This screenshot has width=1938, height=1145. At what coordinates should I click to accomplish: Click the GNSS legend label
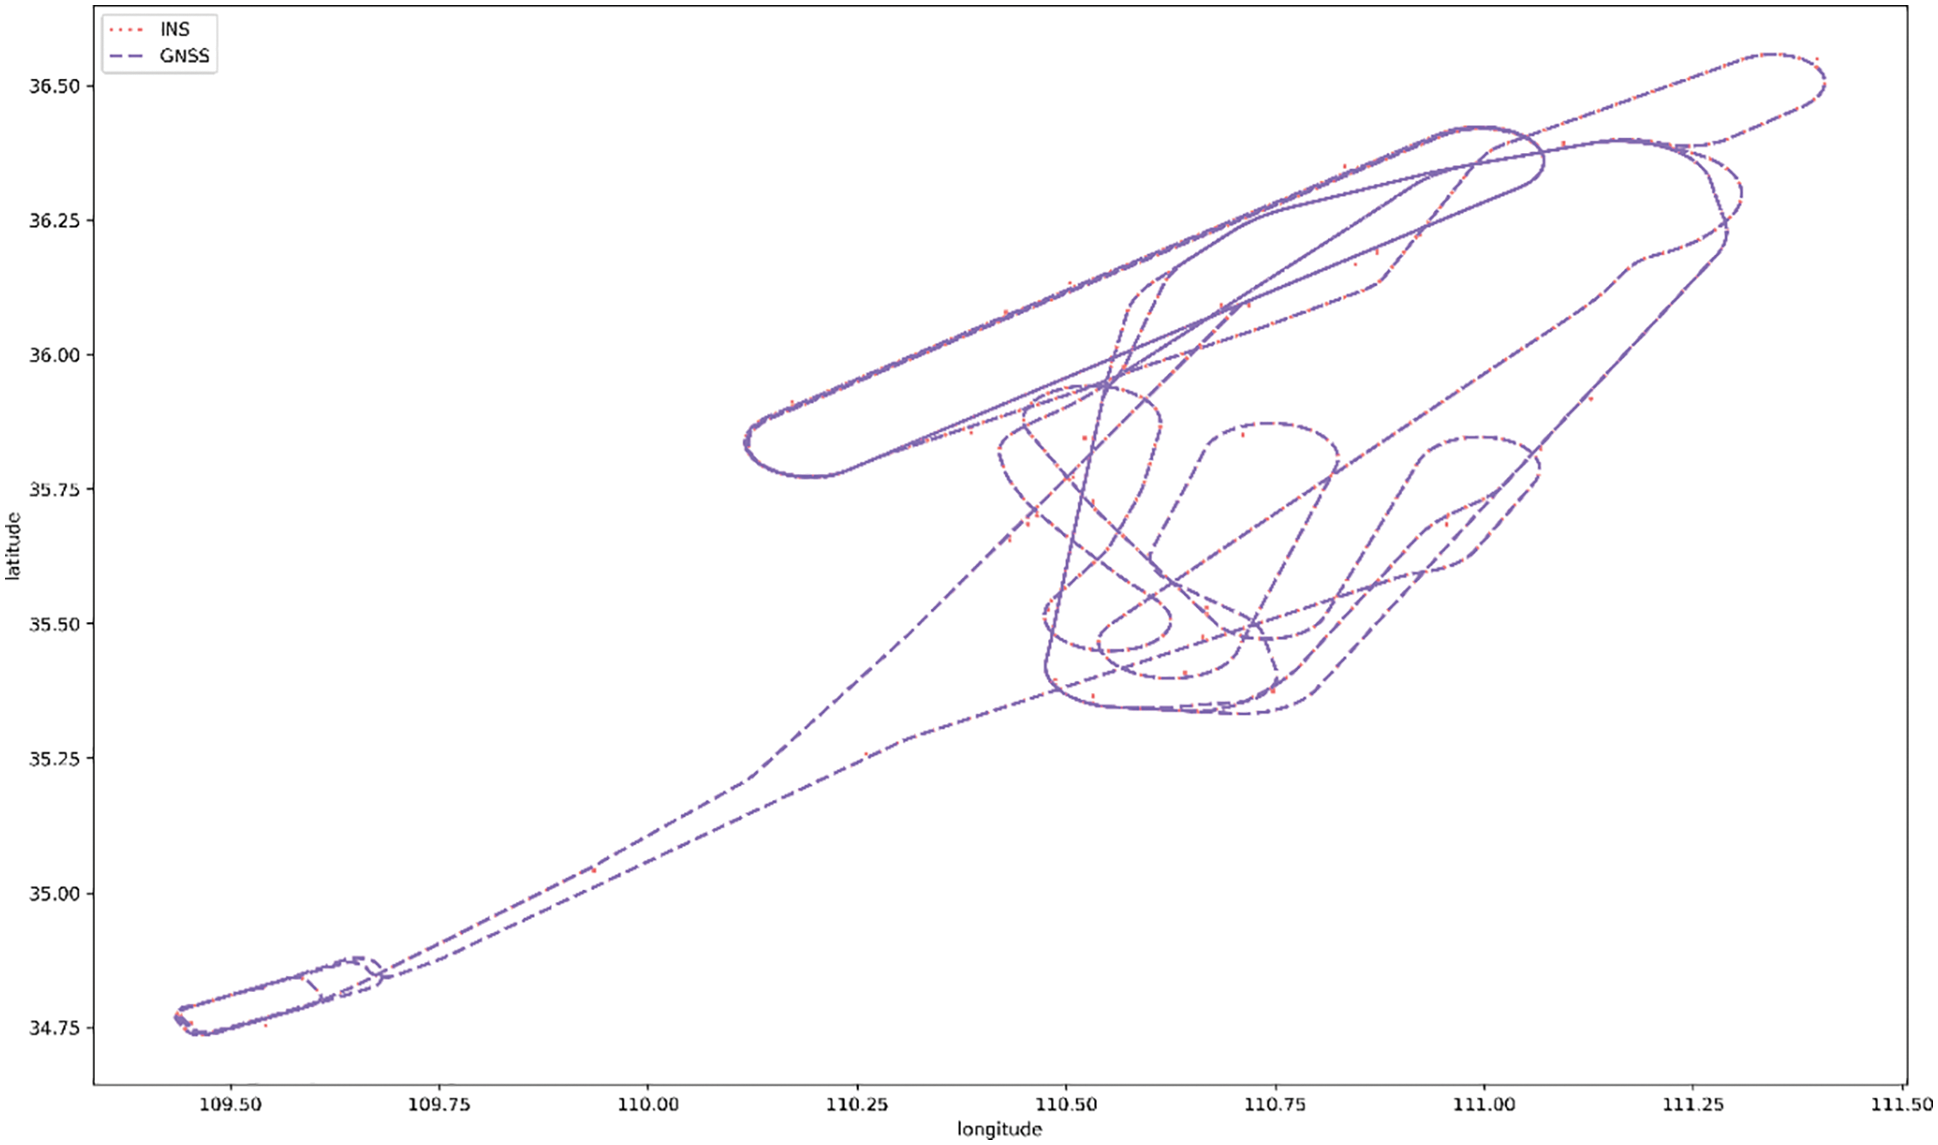[x=184, y=56]
